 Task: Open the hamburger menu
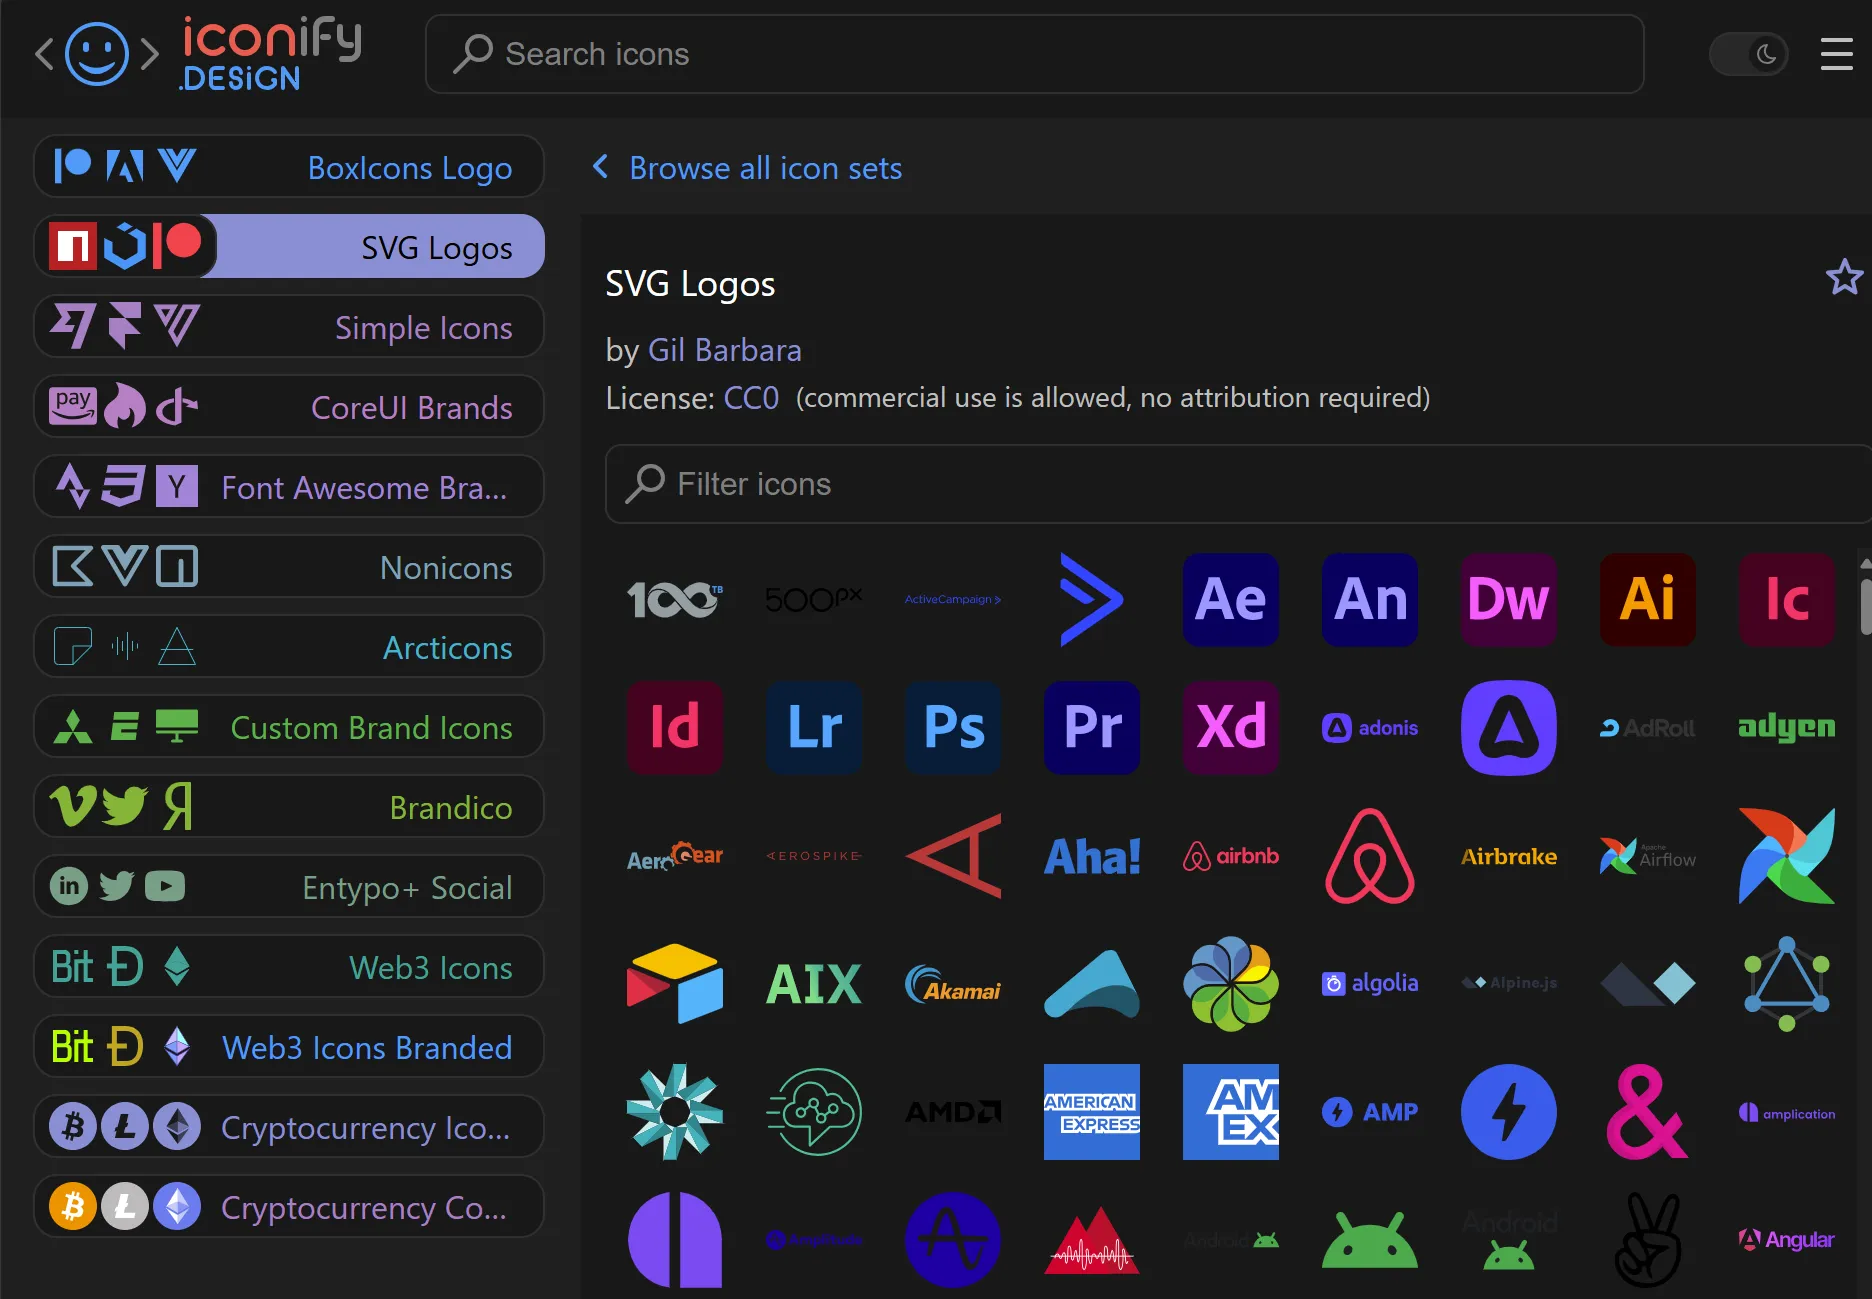click(x=1836, y=55)
